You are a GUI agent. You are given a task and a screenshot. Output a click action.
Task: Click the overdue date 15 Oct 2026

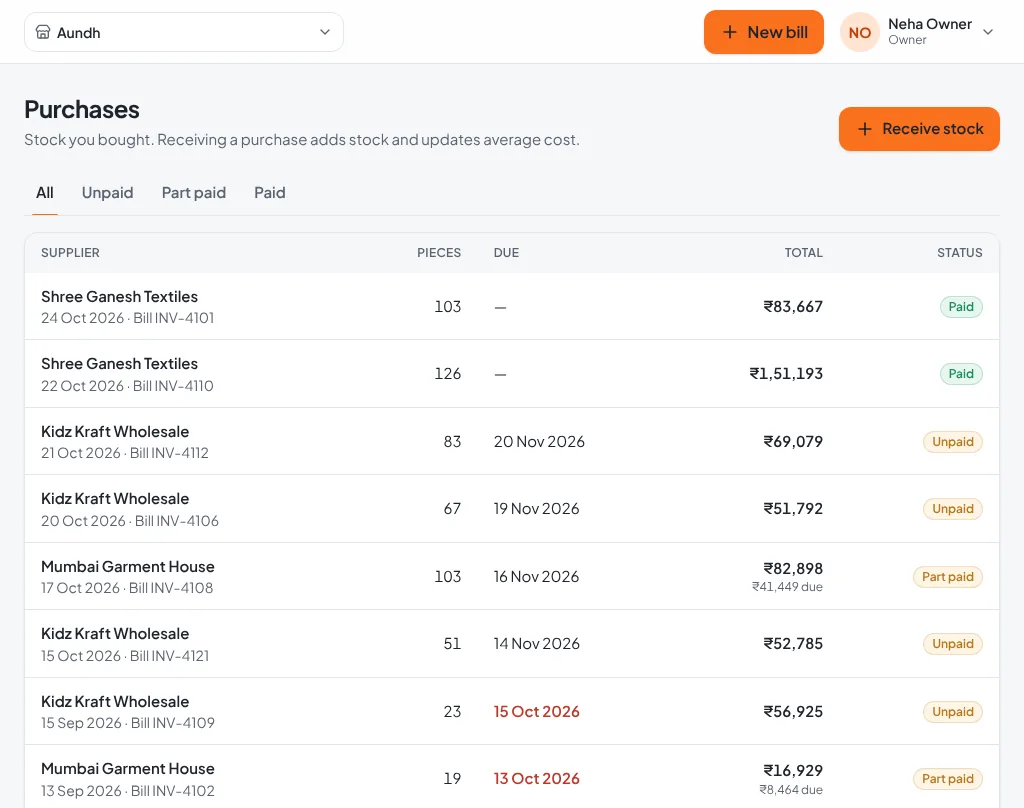[536, 711]
